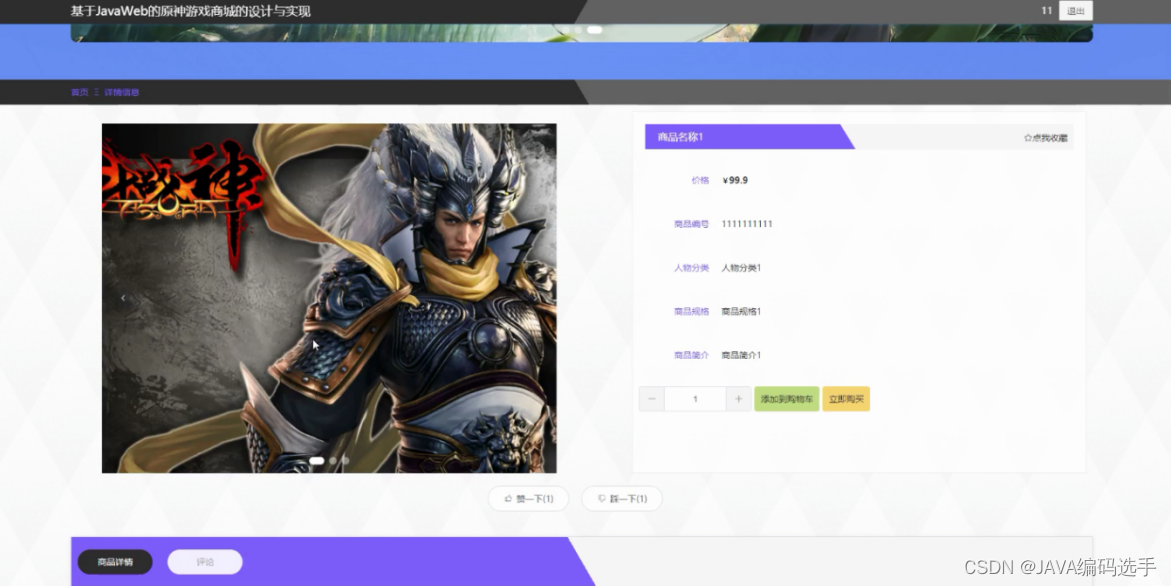Go to previous product image with left arrow

click(123, 297)
